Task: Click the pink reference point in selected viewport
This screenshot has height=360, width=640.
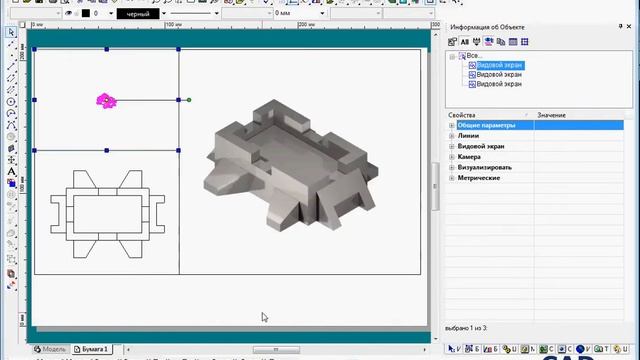Action: 106,101
